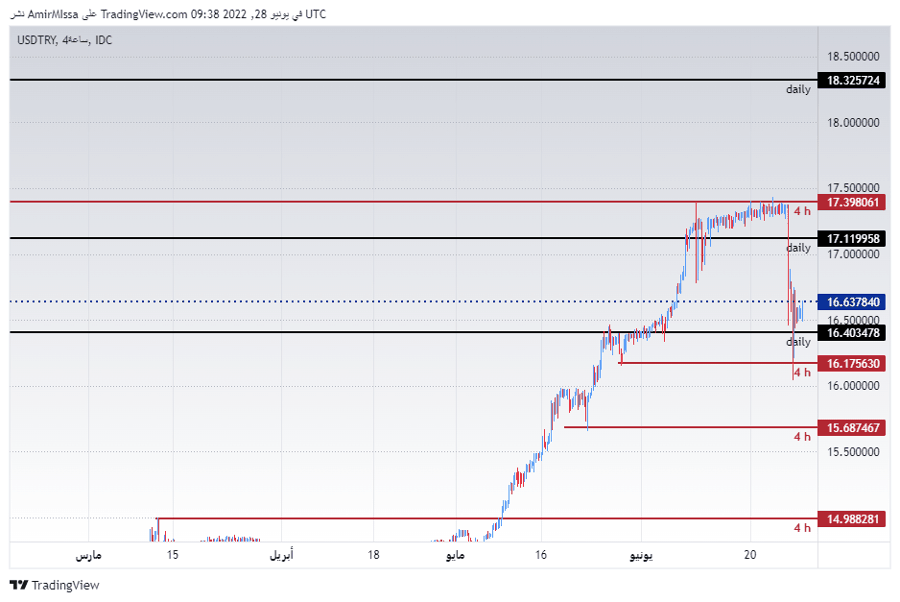900x602 pixels.
Task: Click the blue 16.637840 current price tag
Action: (852, 302)
